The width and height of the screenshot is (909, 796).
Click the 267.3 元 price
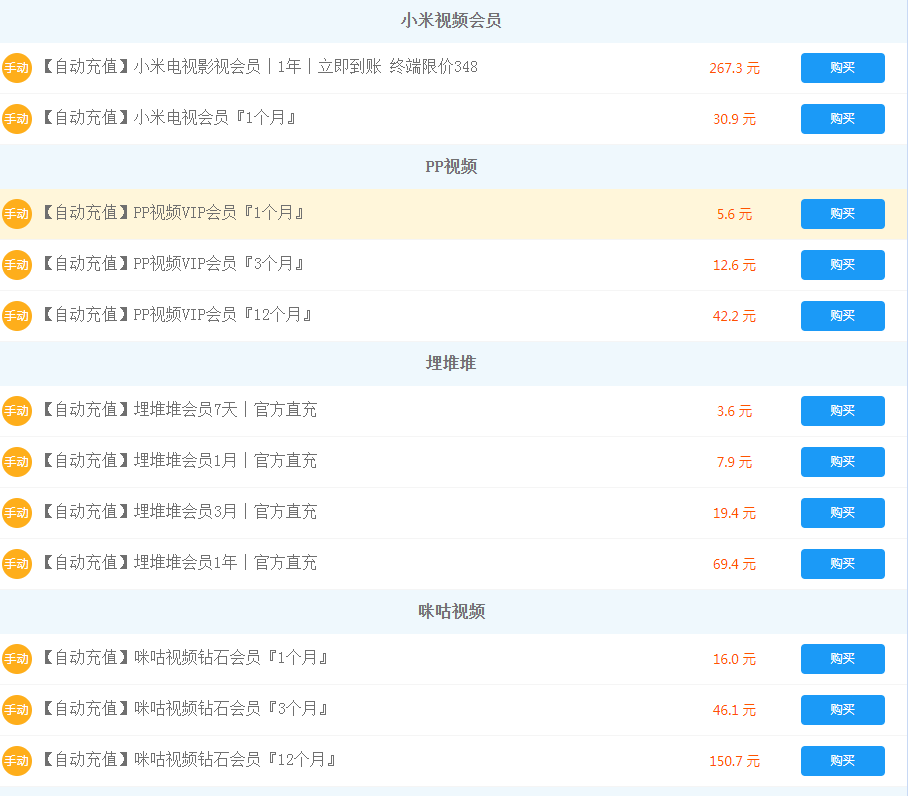pyautogui.click(x=735, y=68)
